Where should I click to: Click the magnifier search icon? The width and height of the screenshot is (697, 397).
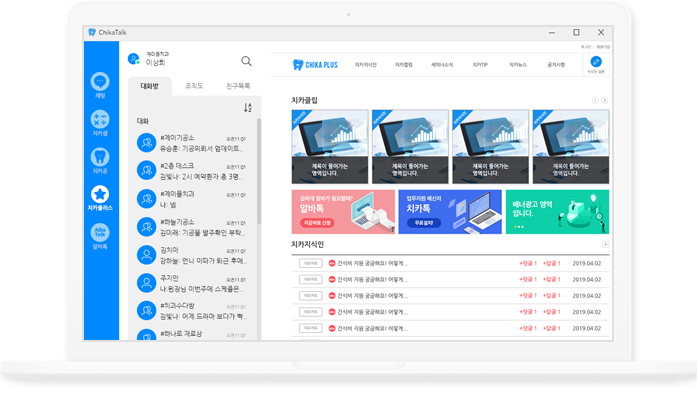246,61
